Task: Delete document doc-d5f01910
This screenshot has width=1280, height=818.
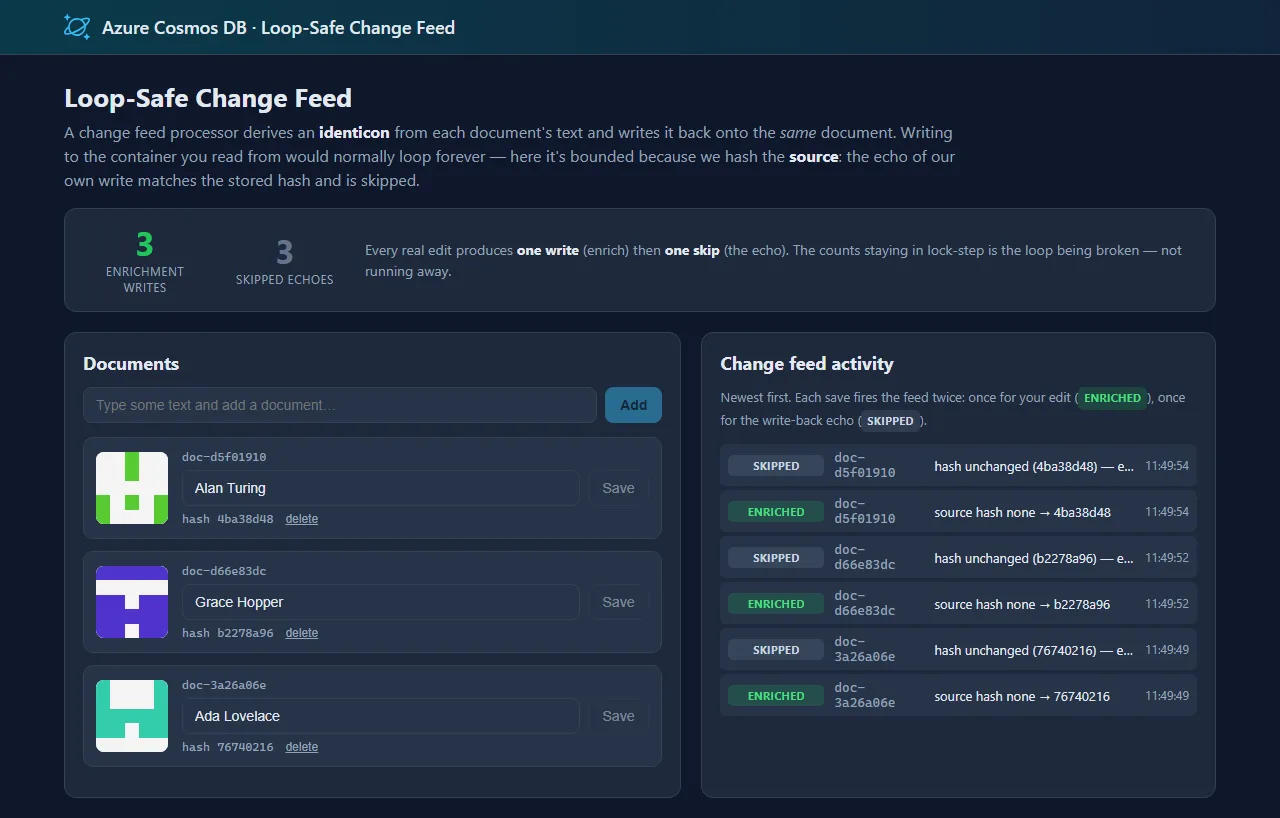Action: (302, 519)
